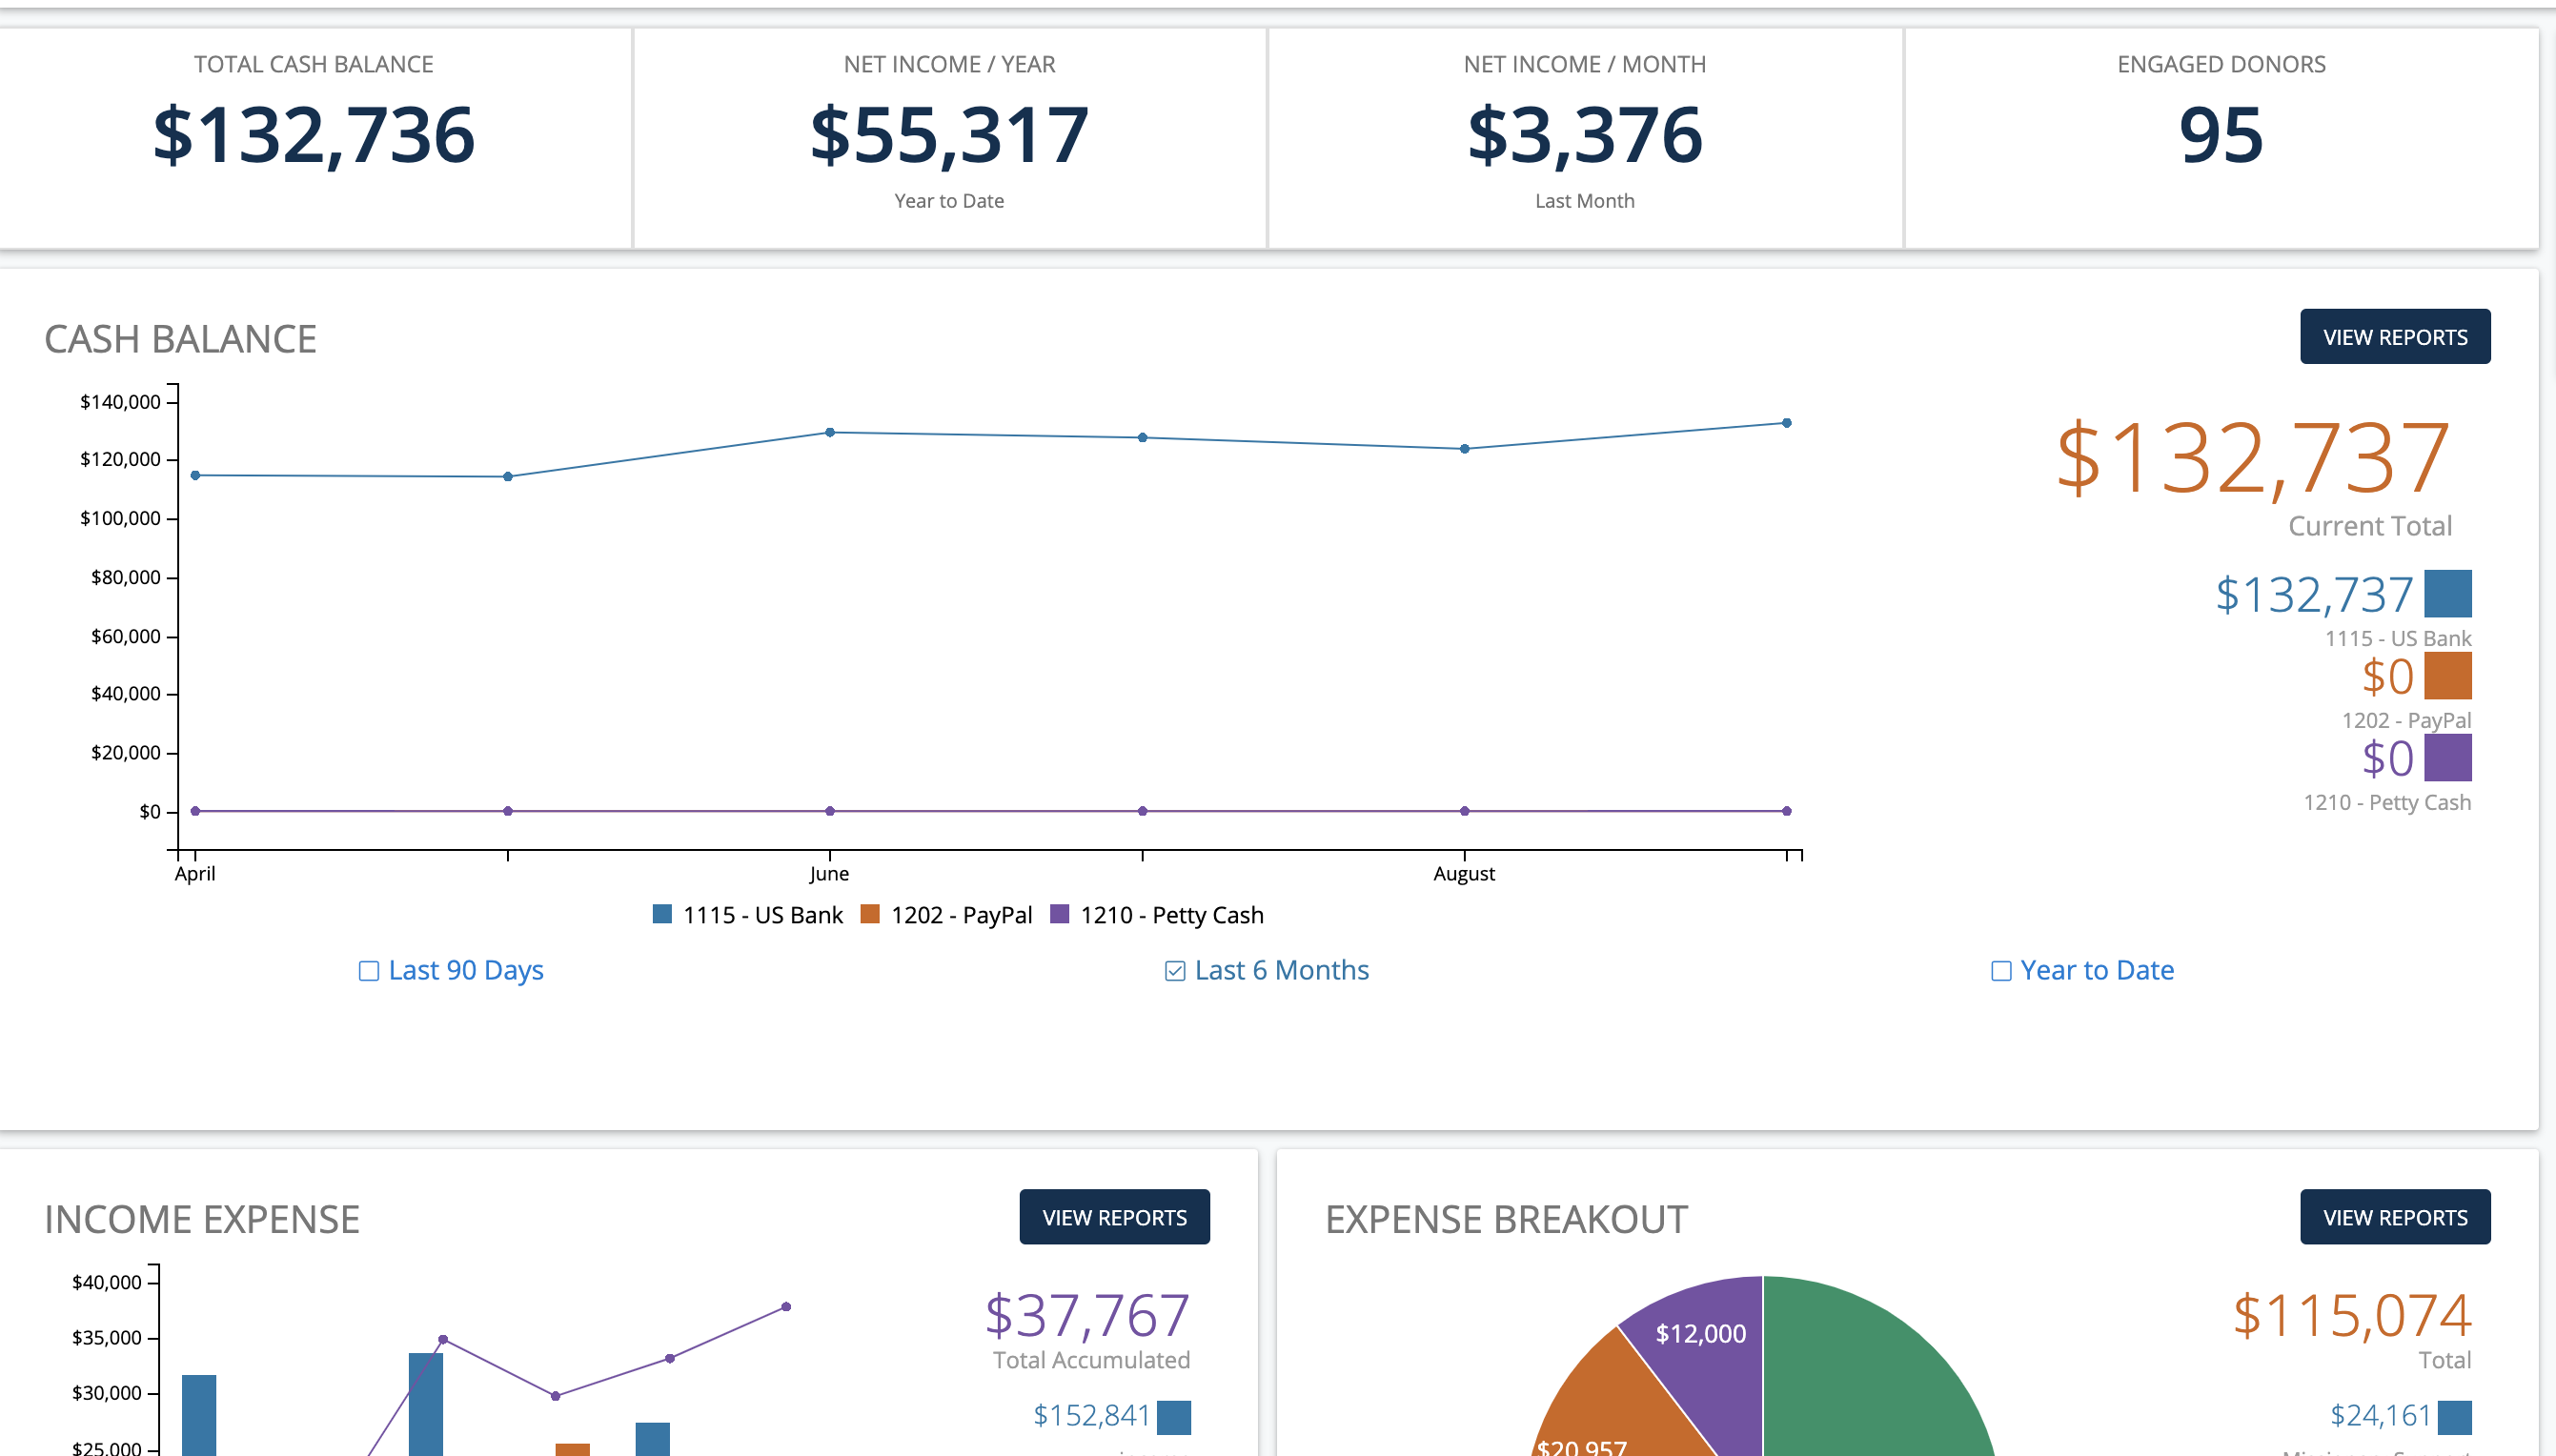Toggle the 1115 - US Bank legend entry
Screen dimensions: 2556x1456
pyautogui.click(x=748, y=914)
